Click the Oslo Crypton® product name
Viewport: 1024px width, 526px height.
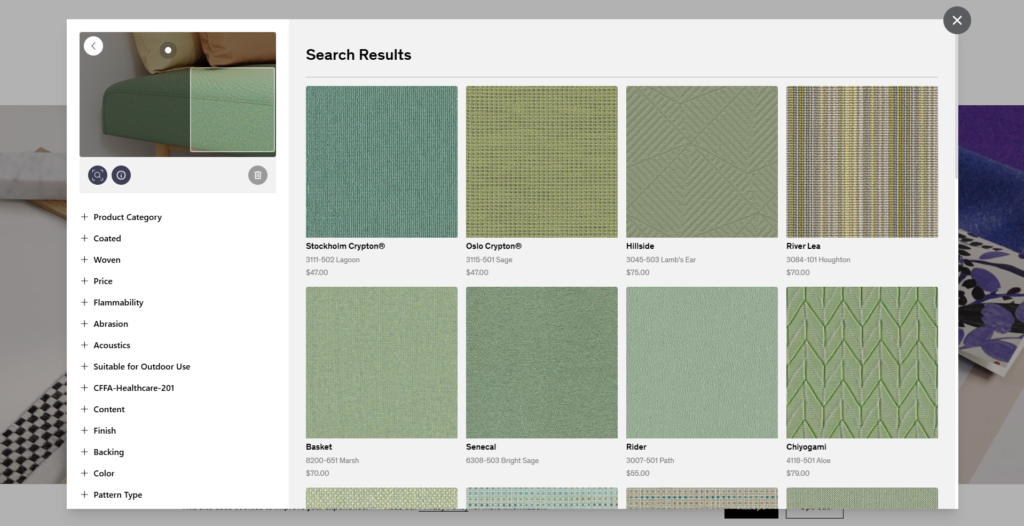coord(494,246)
